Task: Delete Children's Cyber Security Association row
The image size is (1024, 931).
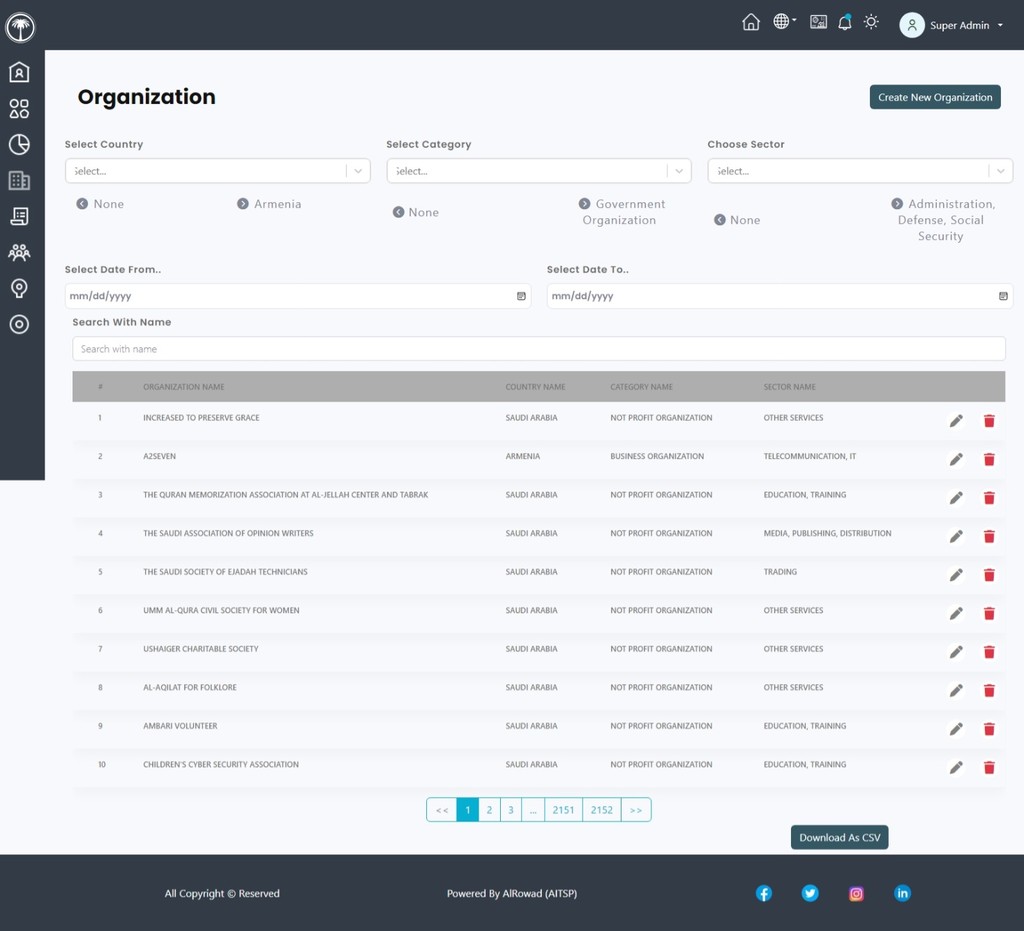Action: coord(989,768)
